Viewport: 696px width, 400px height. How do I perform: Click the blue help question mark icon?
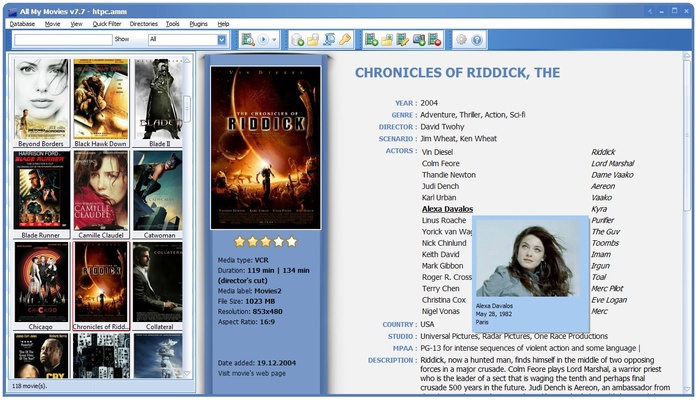(x=478, y=40)
